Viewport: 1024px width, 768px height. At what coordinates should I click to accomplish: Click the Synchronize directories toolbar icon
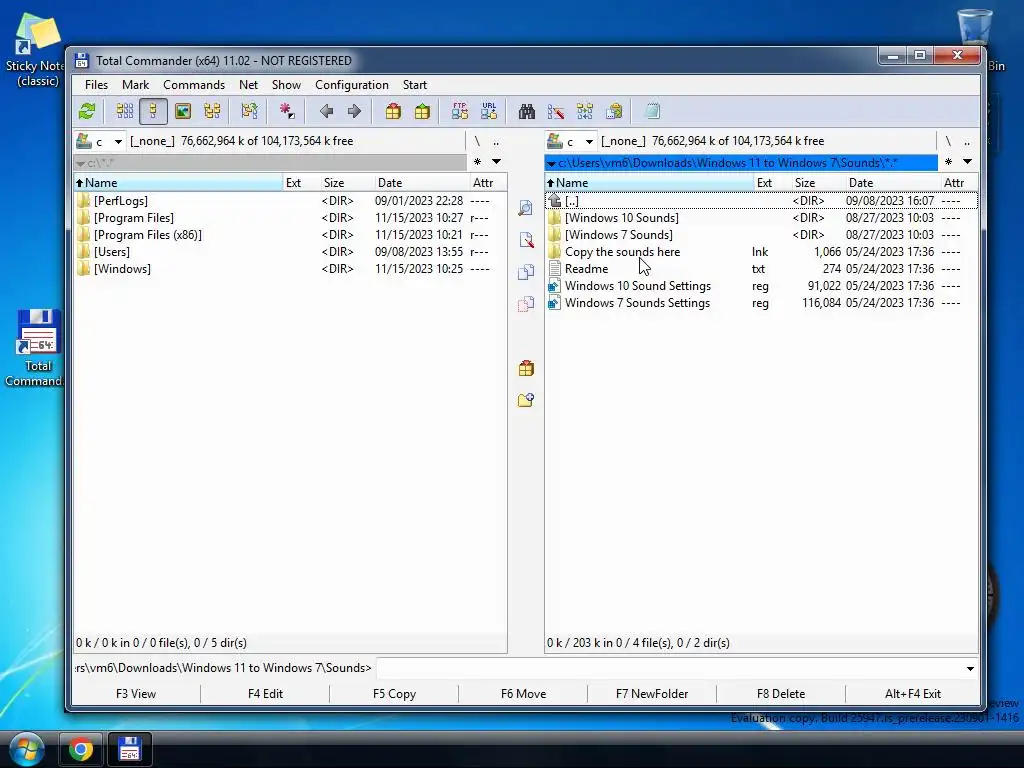(585, 111)
